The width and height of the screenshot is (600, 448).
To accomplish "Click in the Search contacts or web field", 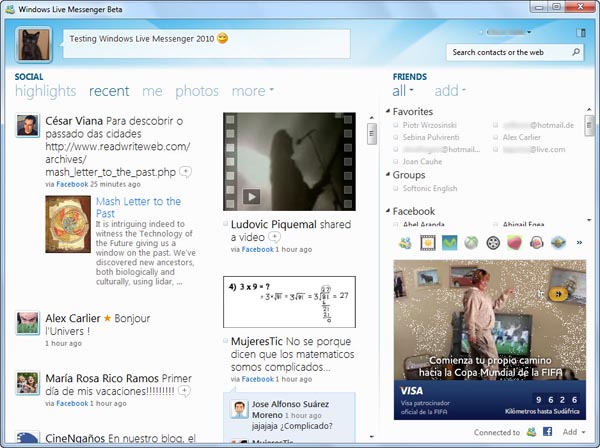I will coord(505,51).
